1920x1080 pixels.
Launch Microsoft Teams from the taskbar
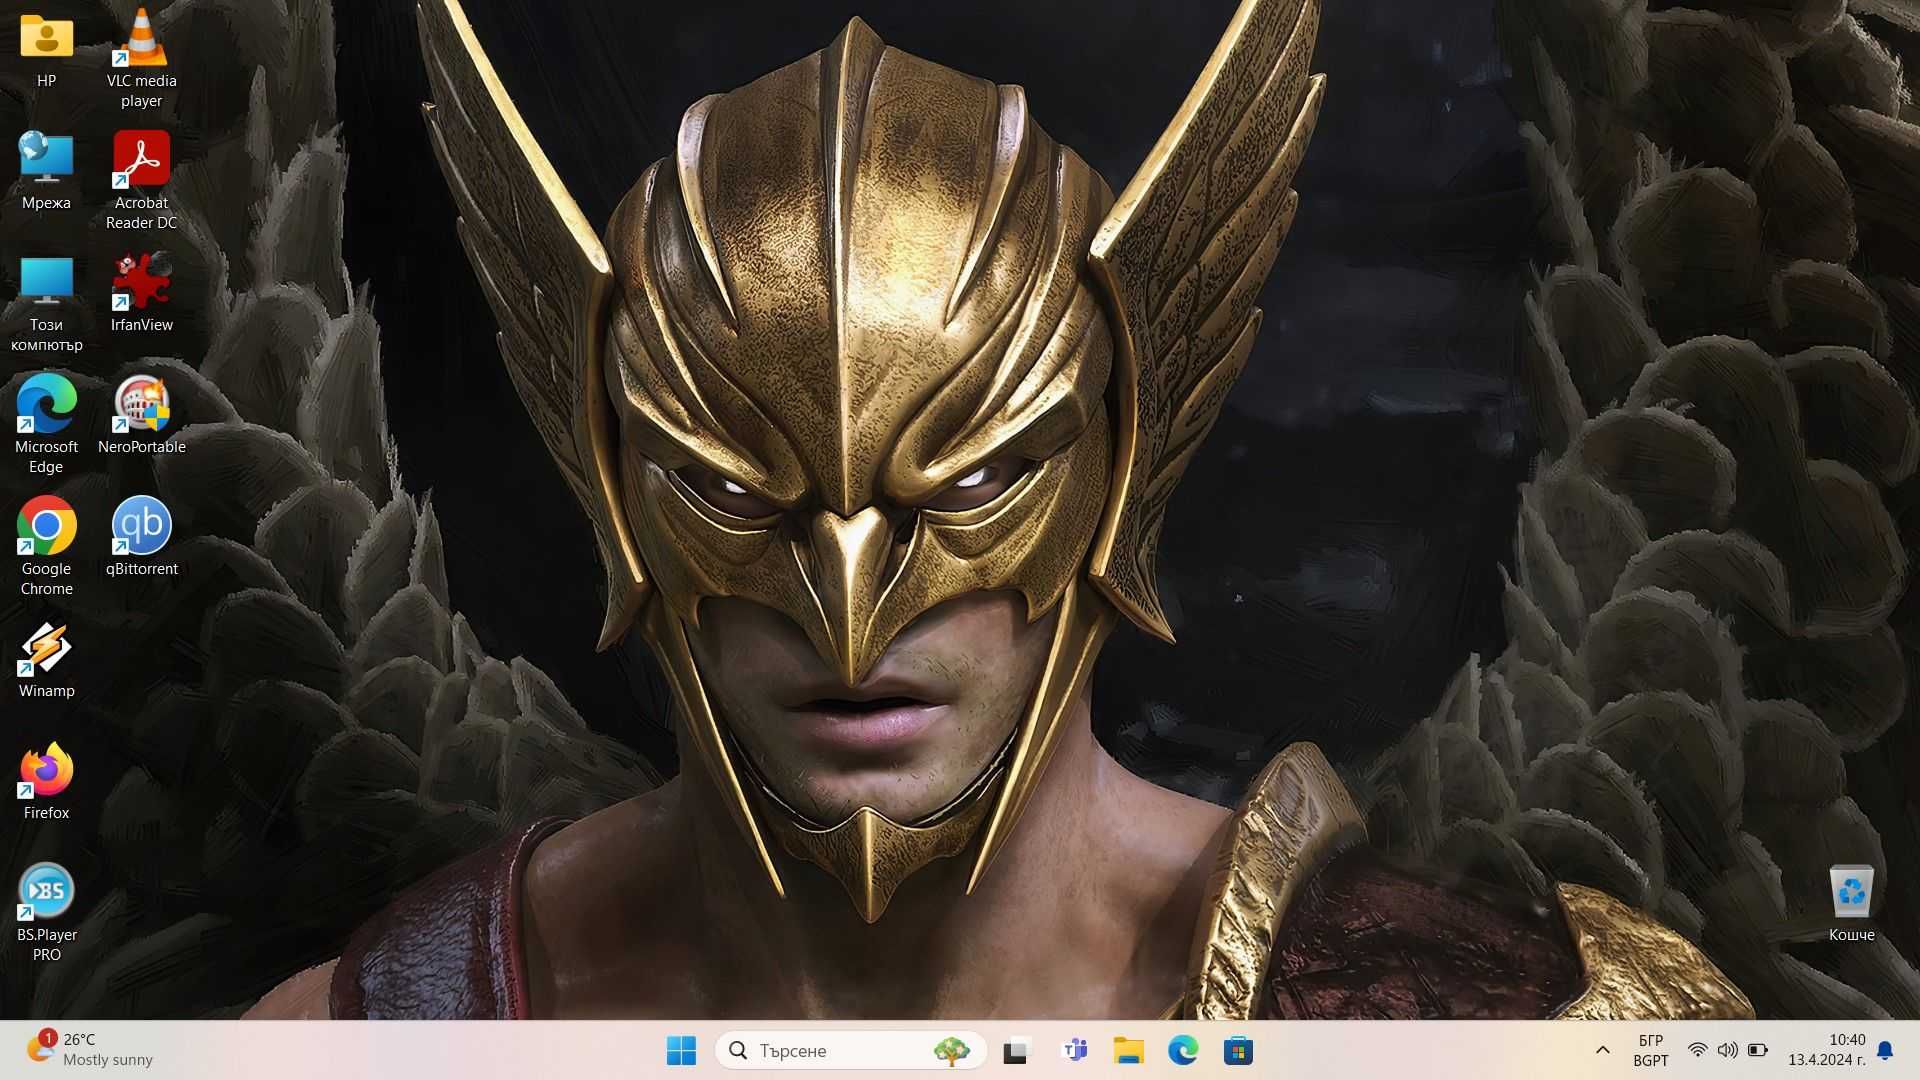[1075, 1051]
